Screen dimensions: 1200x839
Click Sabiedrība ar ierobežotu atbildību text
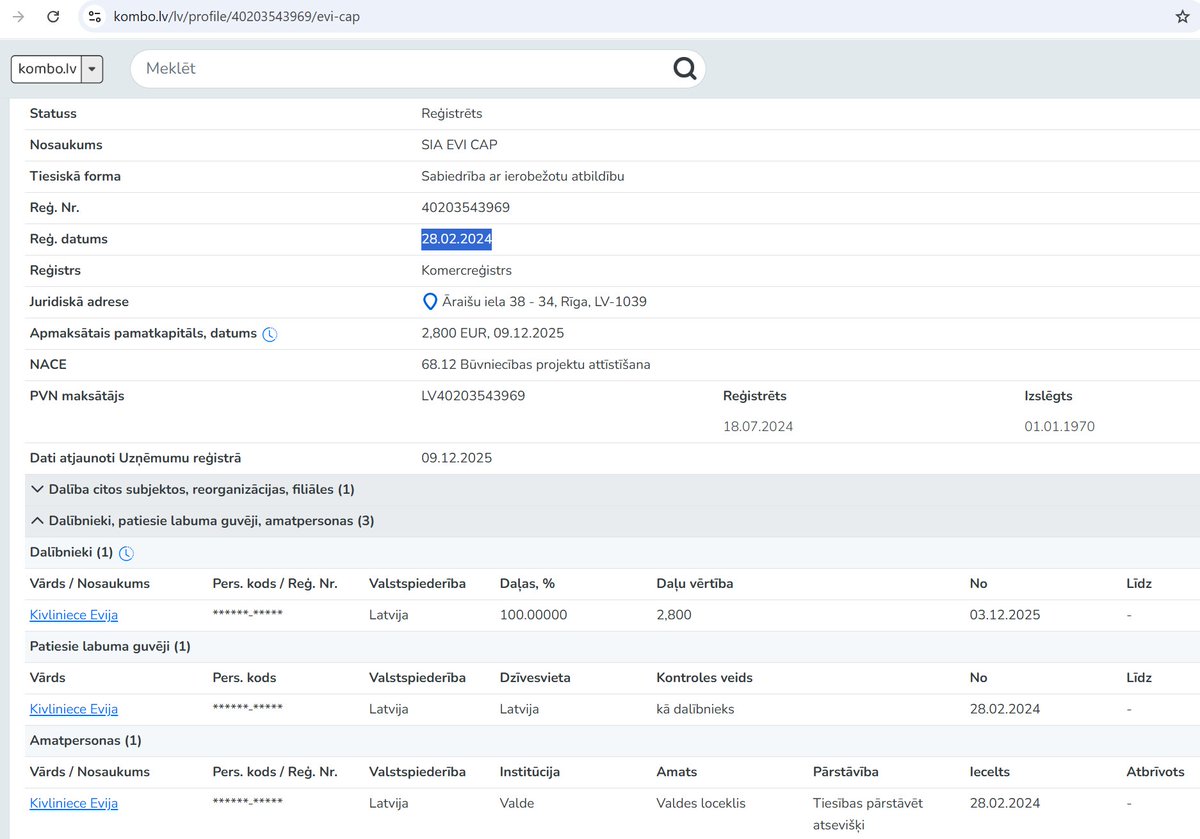pyautogui.click(x=523, y=176)
